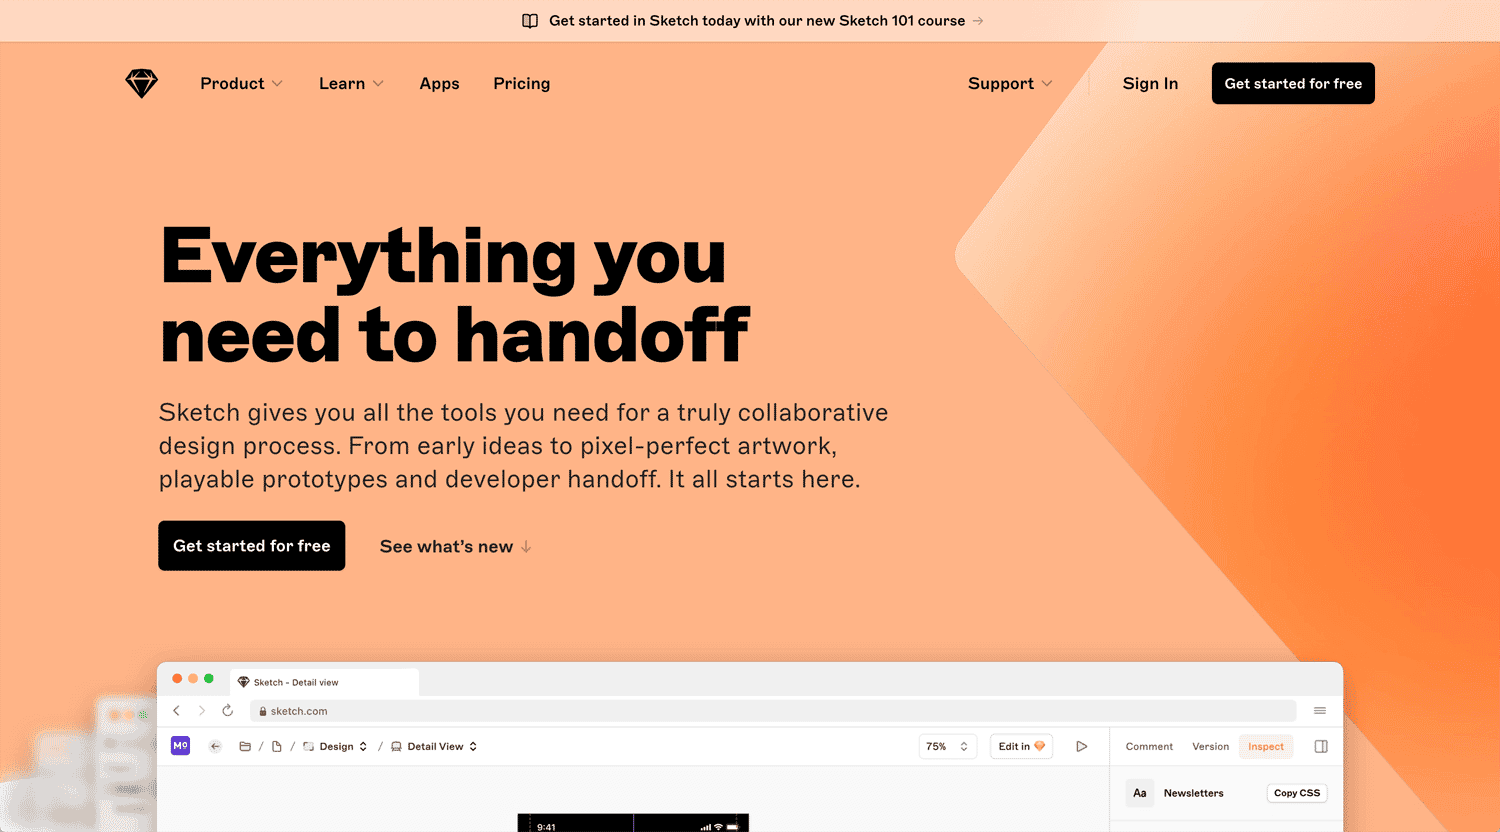The width and height of the screenshot is (1500, 832).
Task: Click the folder icon in the breadcrumb
Action: tap(245, 746)
